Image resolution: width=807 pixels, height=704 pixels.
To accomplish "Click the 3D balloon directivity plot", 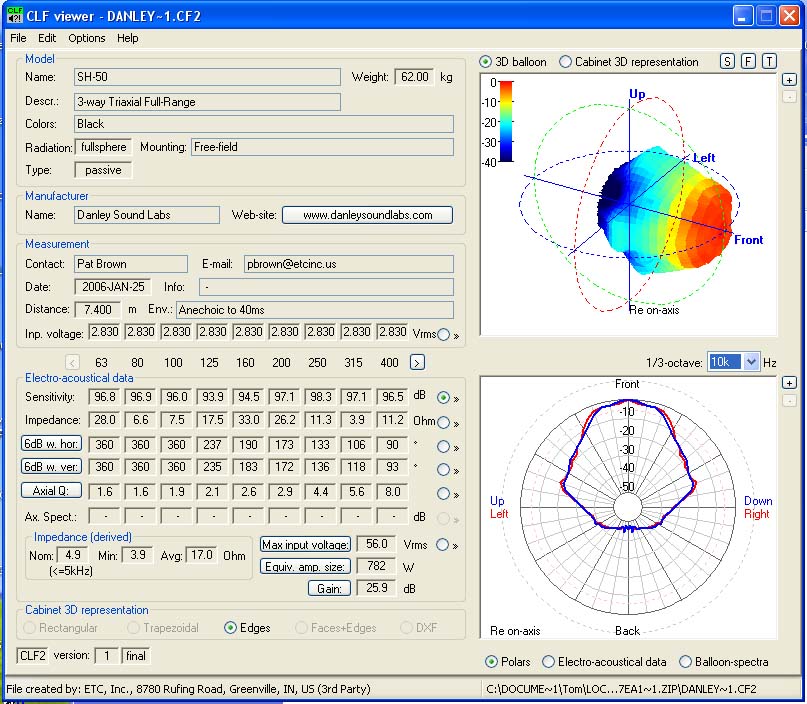I will tap(628, 205).
